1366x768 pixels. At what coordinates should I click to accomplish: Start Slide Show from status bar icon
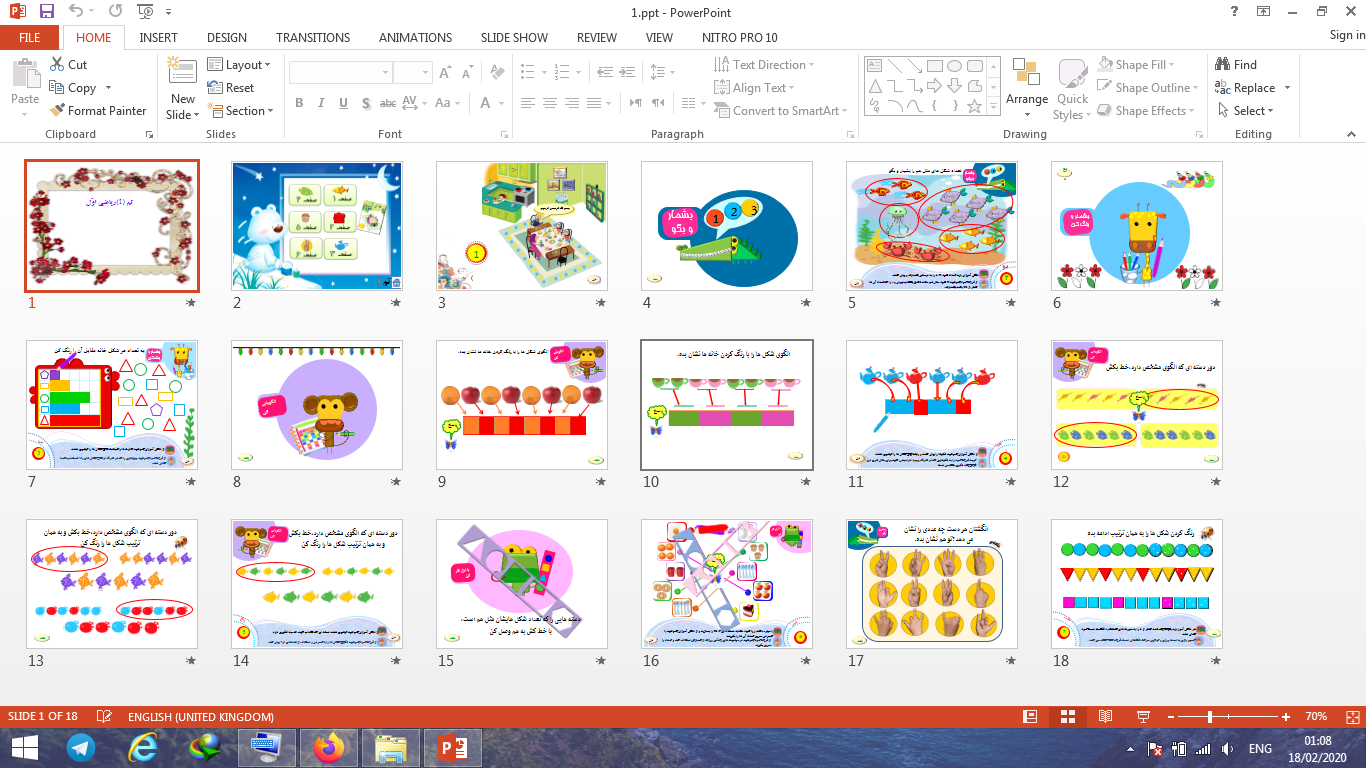(1143, 717)
